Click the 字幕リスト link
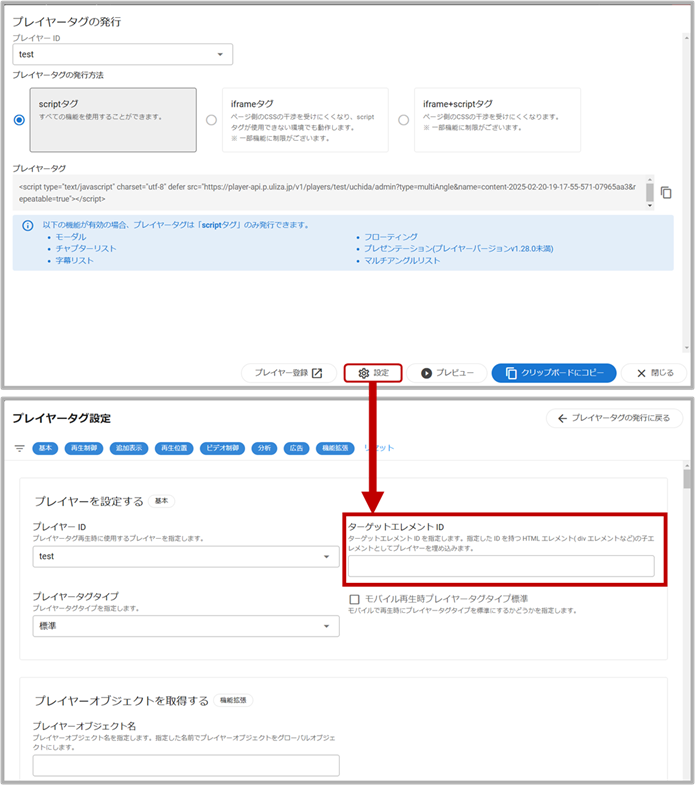Image resolution: width=695 pixels, height=785 pixels. pyautogui.click(x=75, y=261)
